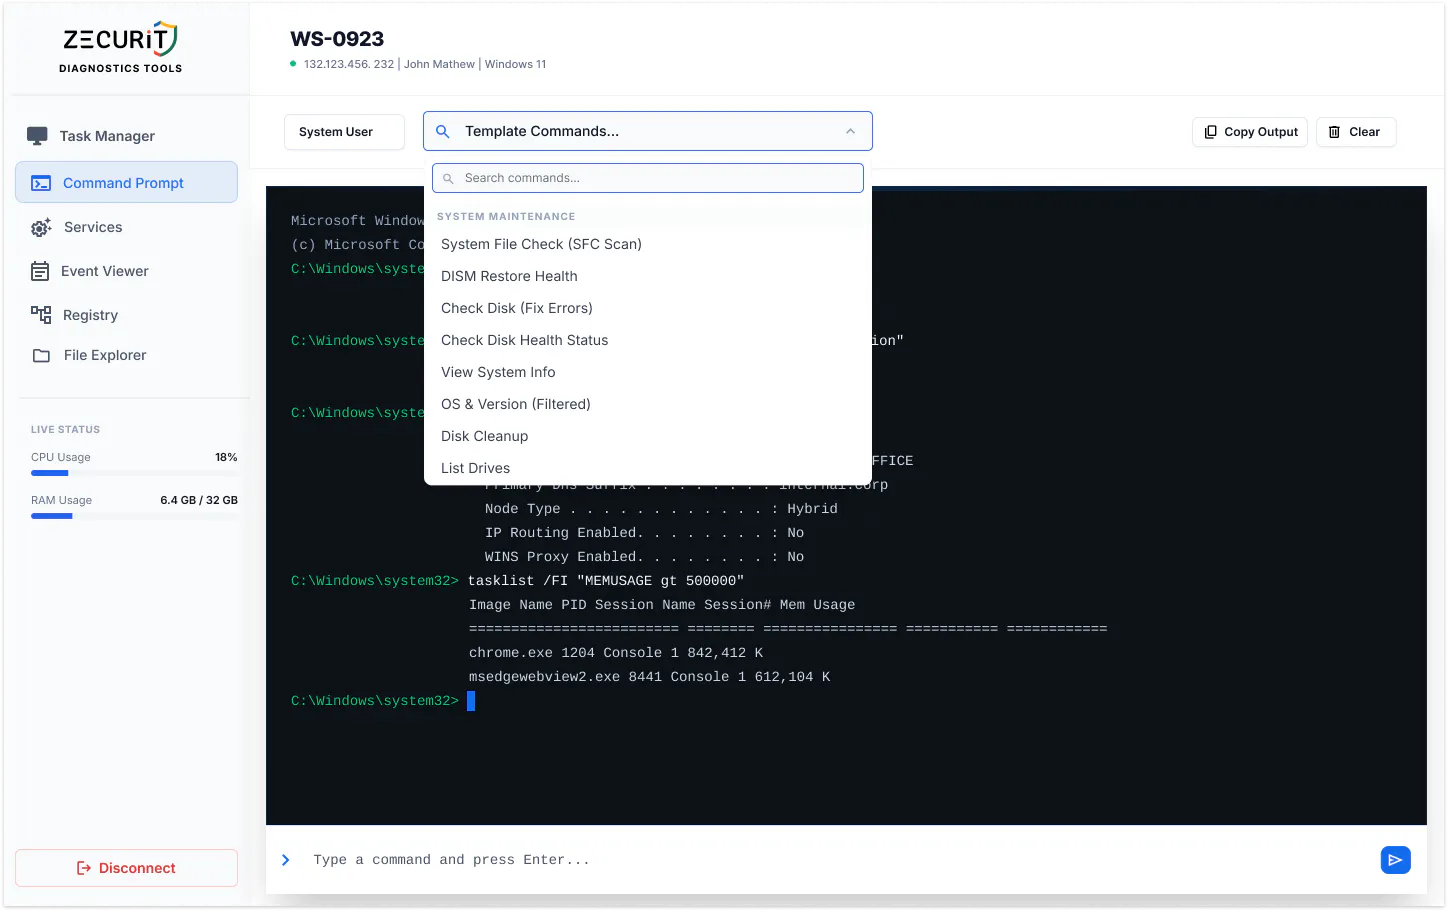Screen dimensions: 1448x911
Task: Click the RAM Usage progress bar
Action: [x=134, y=516]
